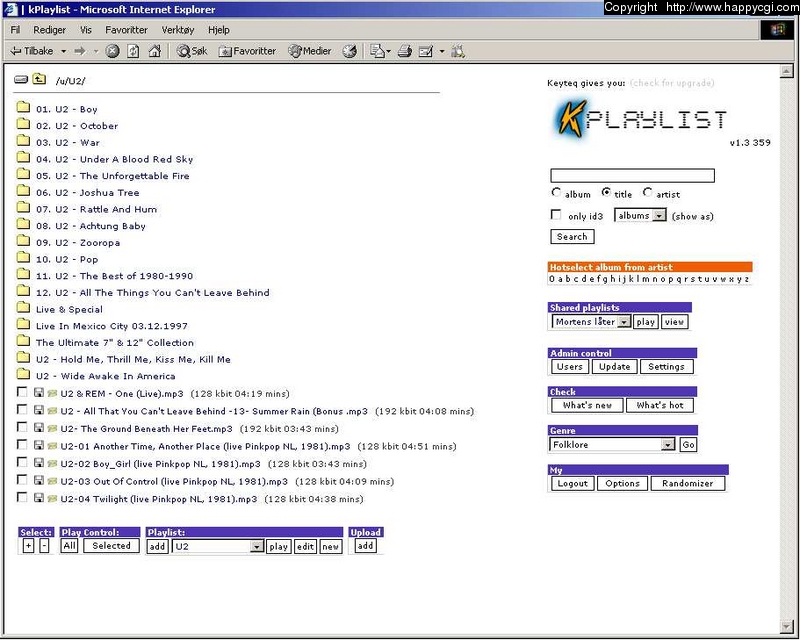The height and width of the screenshot is (640, 800).
Task: Click the Print toolbar icon
Action: click(x=405, y=51)
